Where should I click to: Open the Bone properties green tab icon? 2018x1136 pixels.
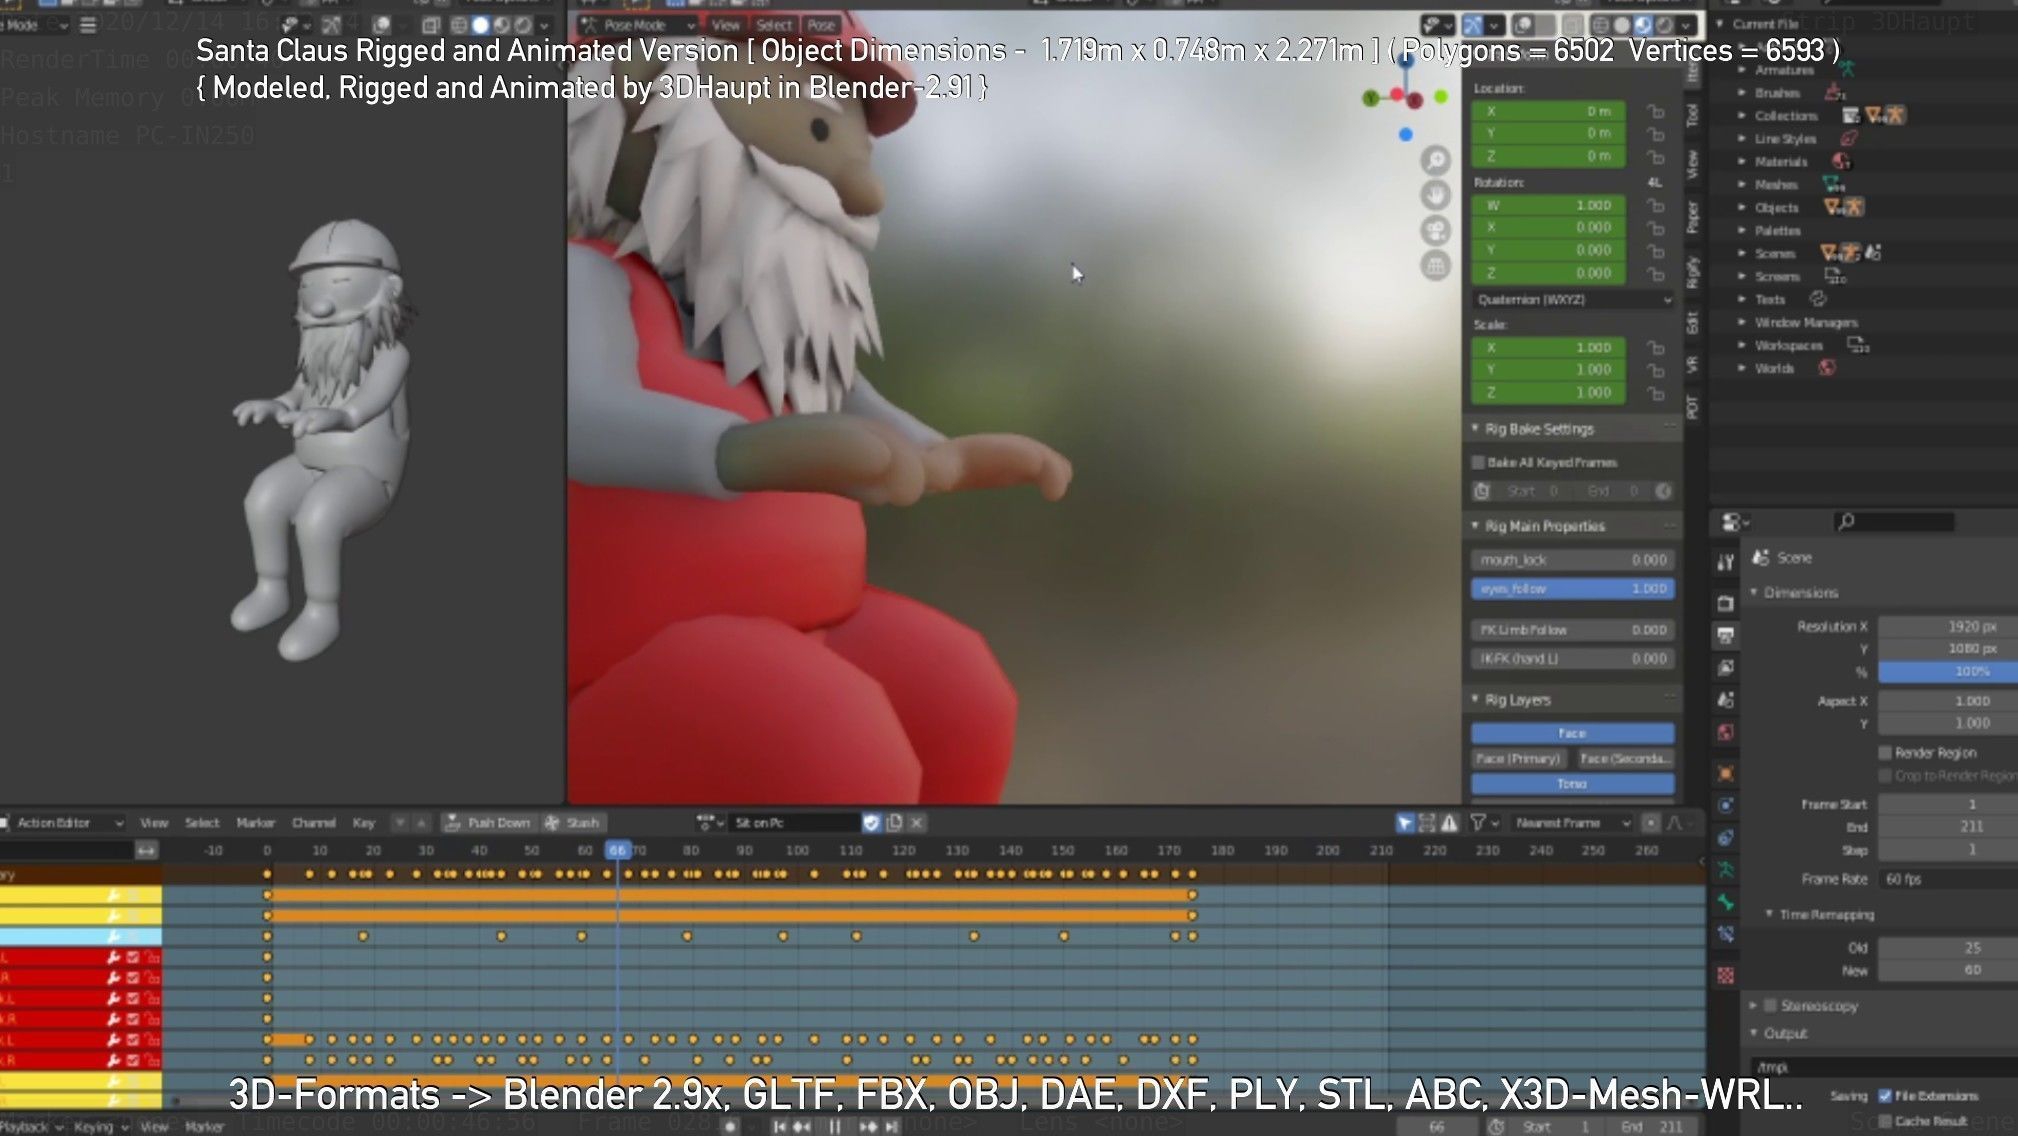coord(1726,902)
